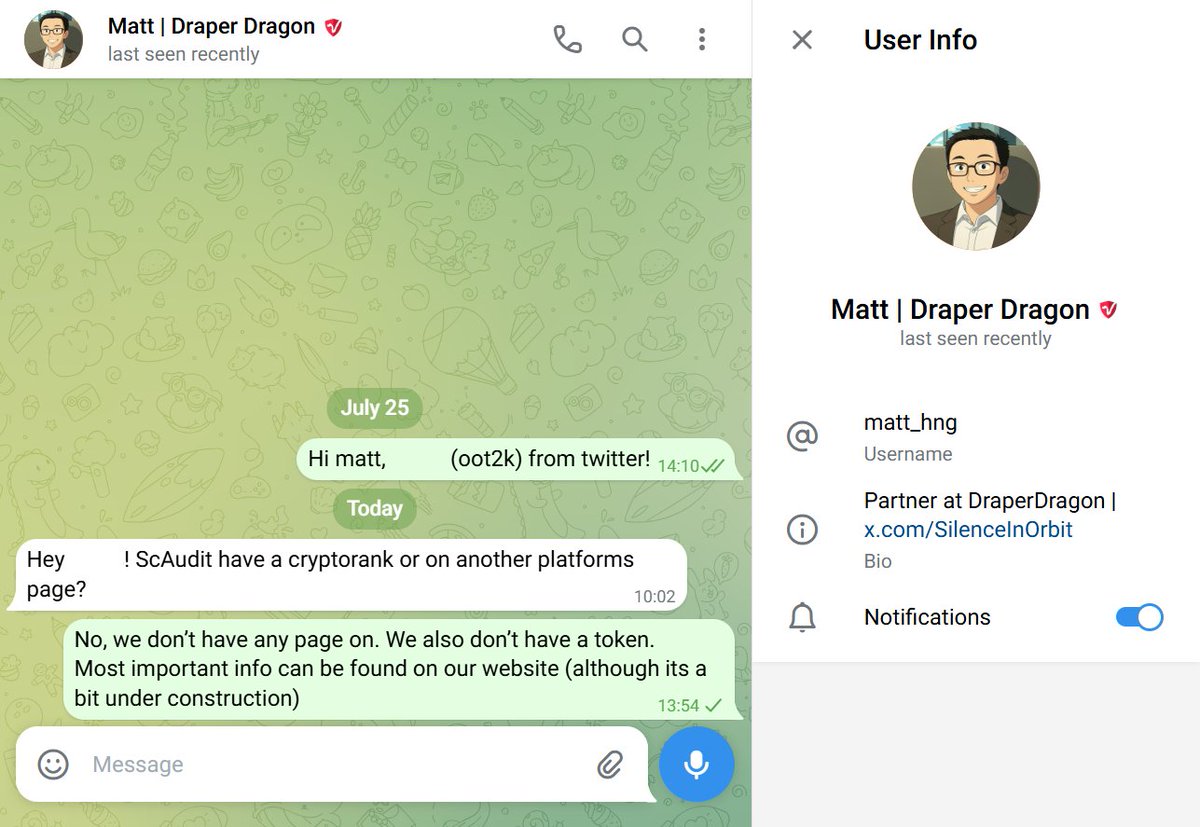Select the "No, we don't have any page" message
This screenshot has width=1200, height=827.
[x=399, y=669]
